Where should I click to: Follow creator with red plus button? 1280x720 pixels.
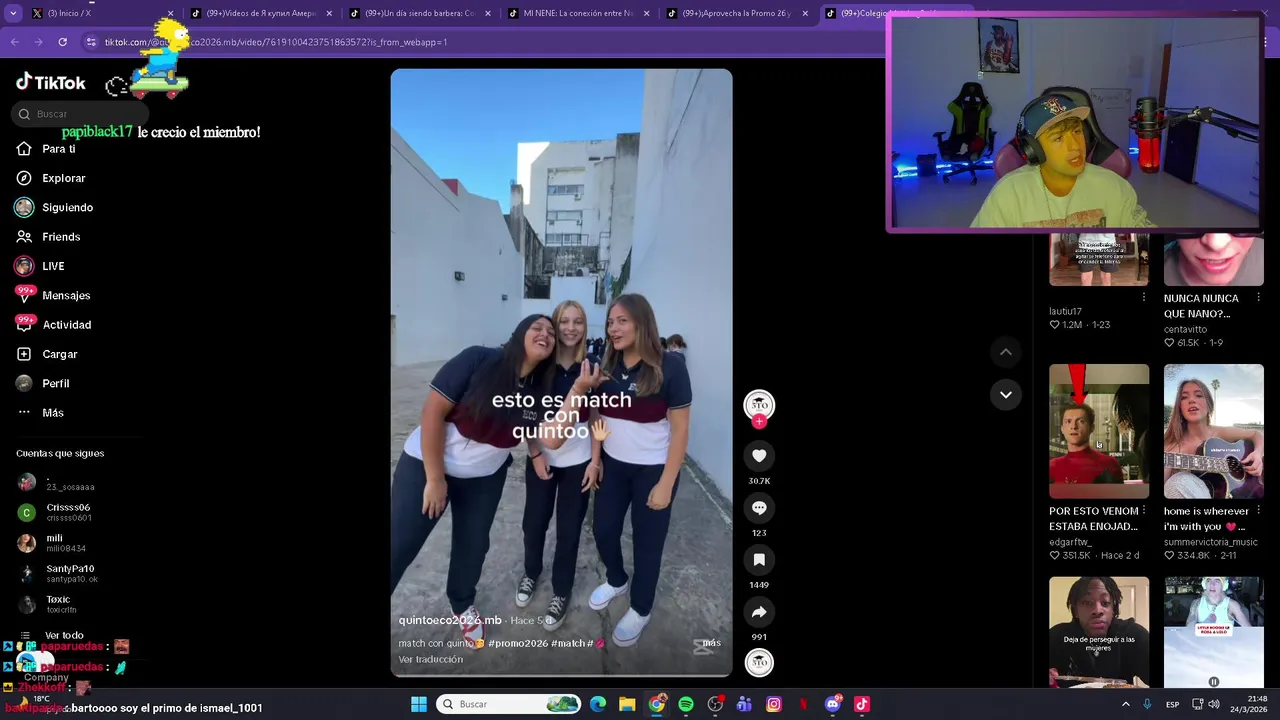pyautogui.click(x=759, y=421)
